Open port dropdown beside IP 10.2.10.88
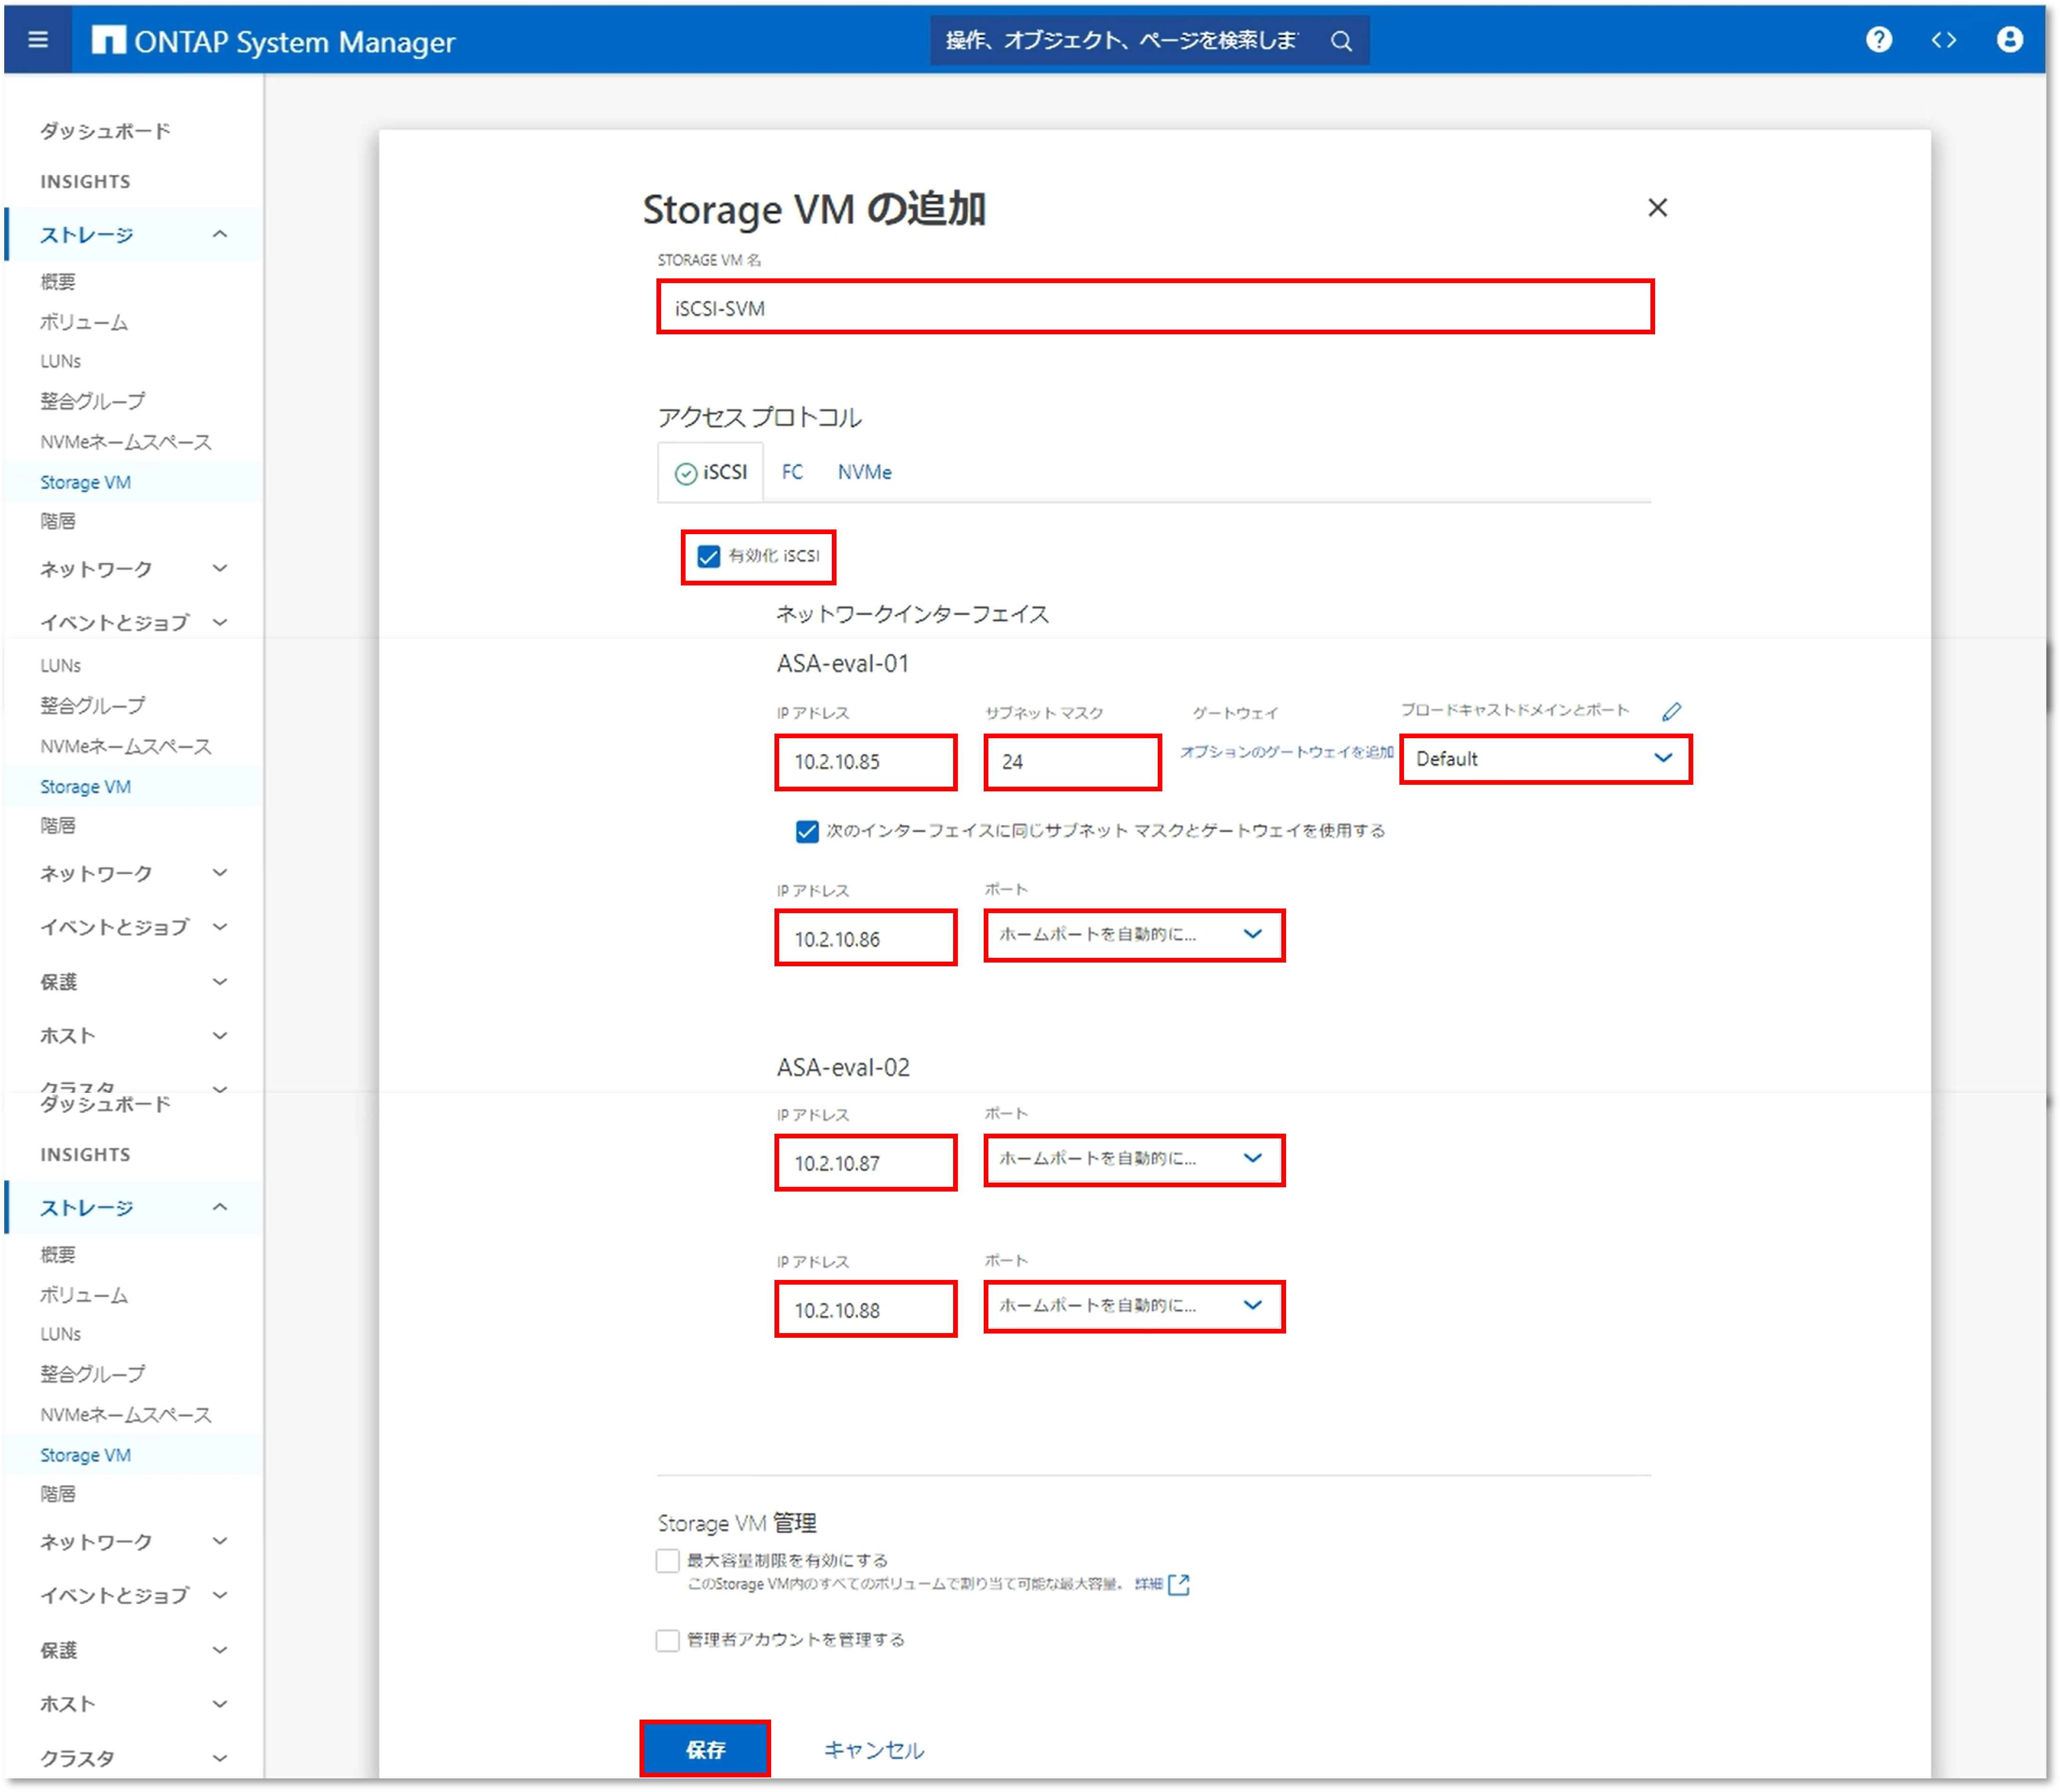The height and width of the screenshot is (1792, 2060). 1135,1307
